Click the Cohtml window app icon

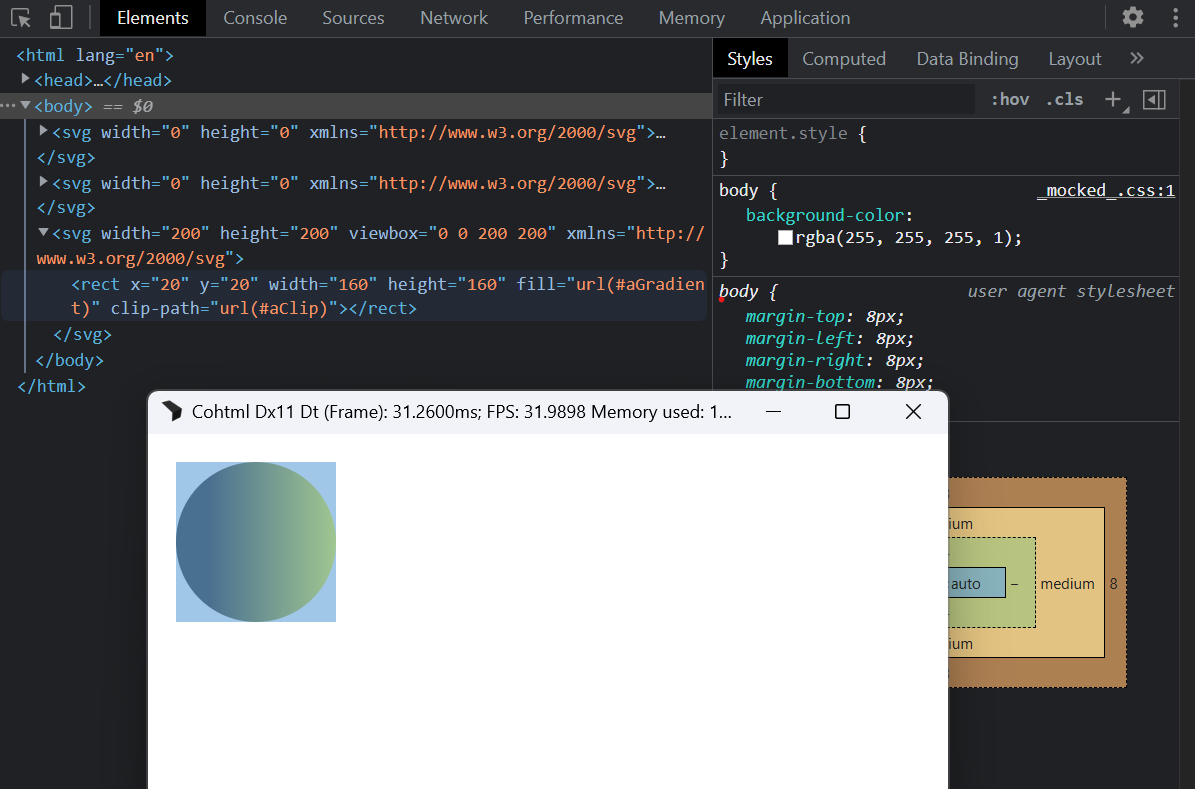point(171,412)
